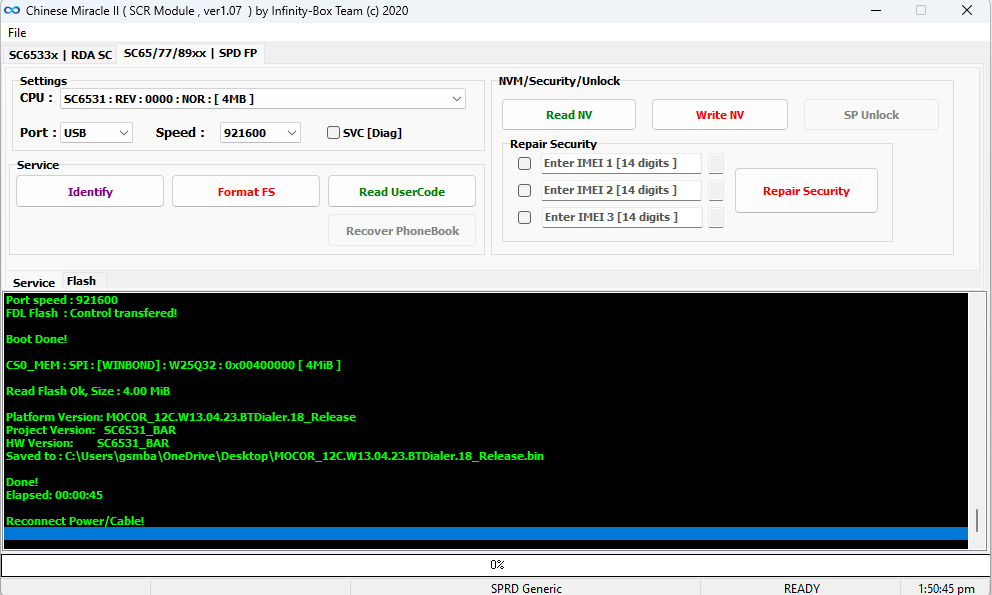Click the 'Project Version: SC6531_BAR' line

click(91, 430)
